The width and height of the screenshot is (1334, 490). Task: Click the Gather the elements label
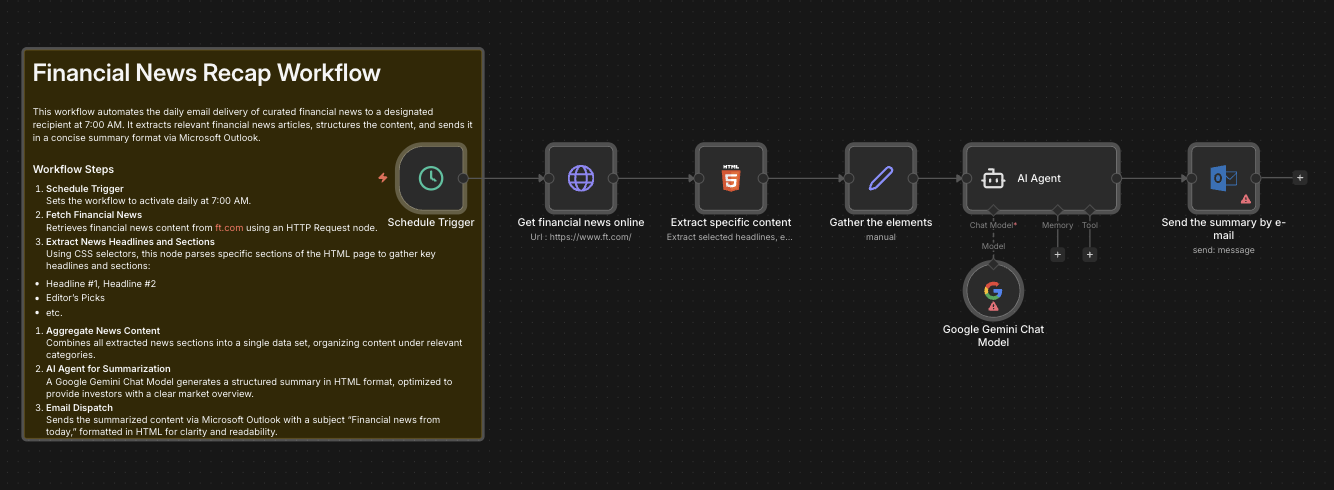tap(881, 222)
